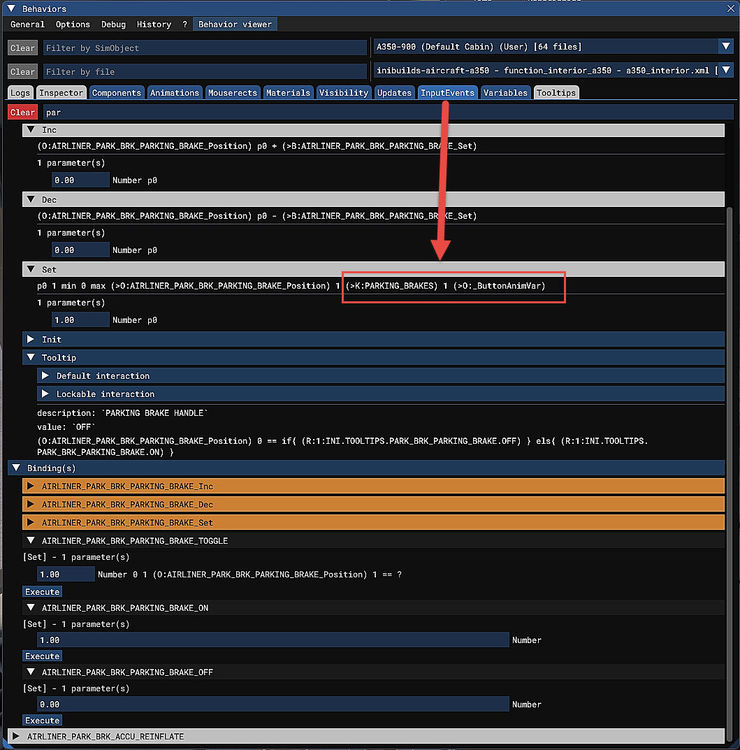The height and width of the screenshot is (750, 740).
Task: Clear the Filter by SimObject field
Action: [x=22, y=48]
